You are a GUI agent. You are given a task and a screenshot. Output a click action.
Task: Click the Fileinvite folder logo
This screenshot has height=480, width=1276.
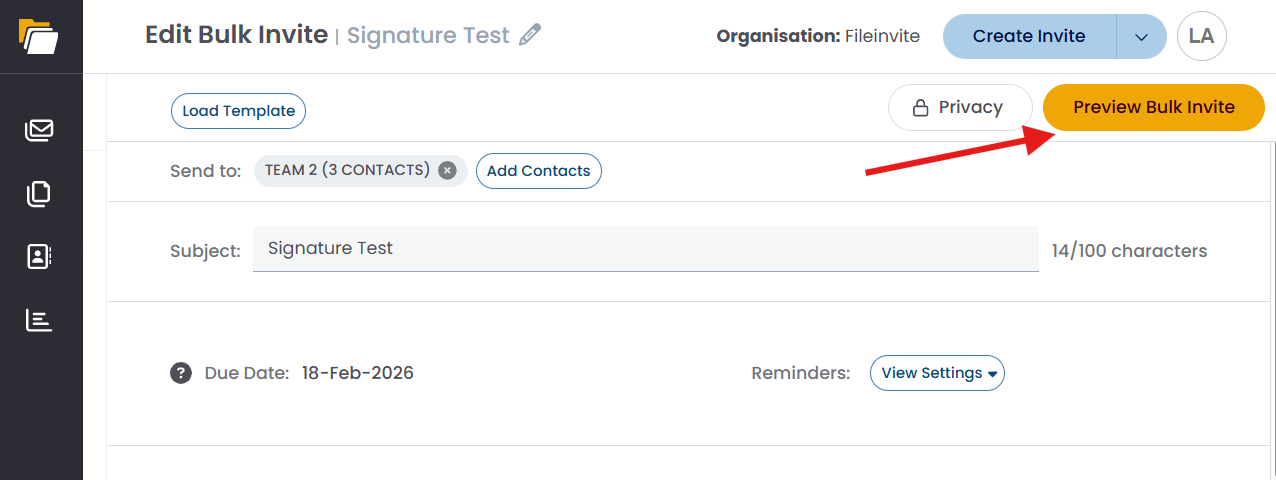pyautogui.click(x=39, y=35)
